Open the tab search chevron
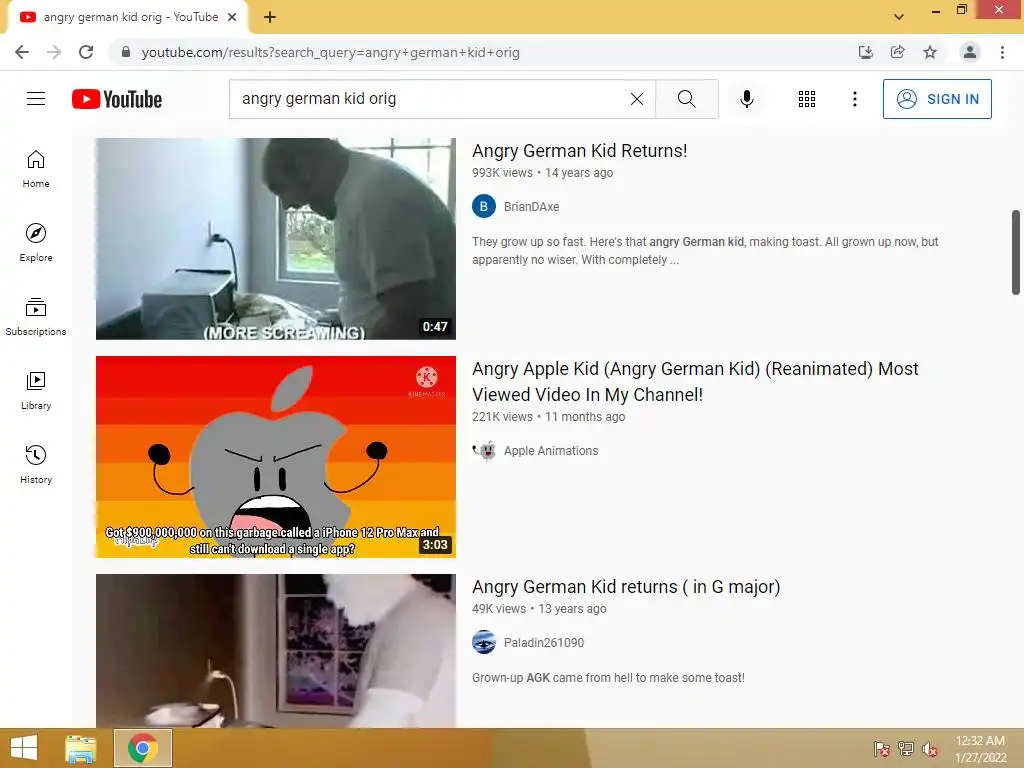The height and width of the screenshot is (768, 1024). 899,17
